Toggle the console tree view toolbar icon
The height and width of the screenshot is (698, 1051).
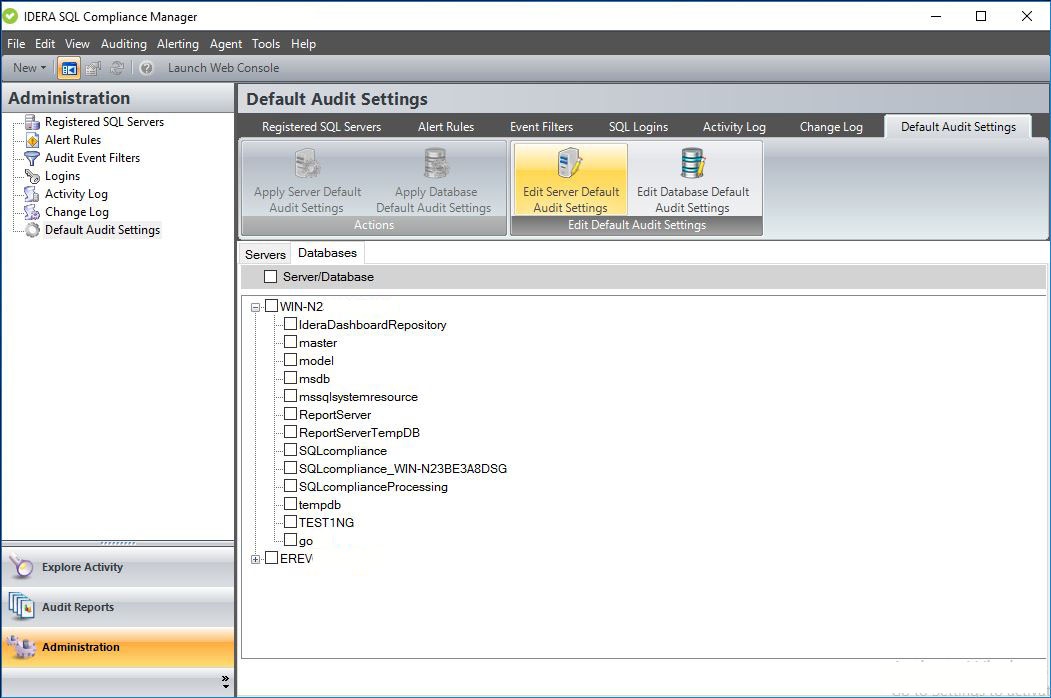69,68
